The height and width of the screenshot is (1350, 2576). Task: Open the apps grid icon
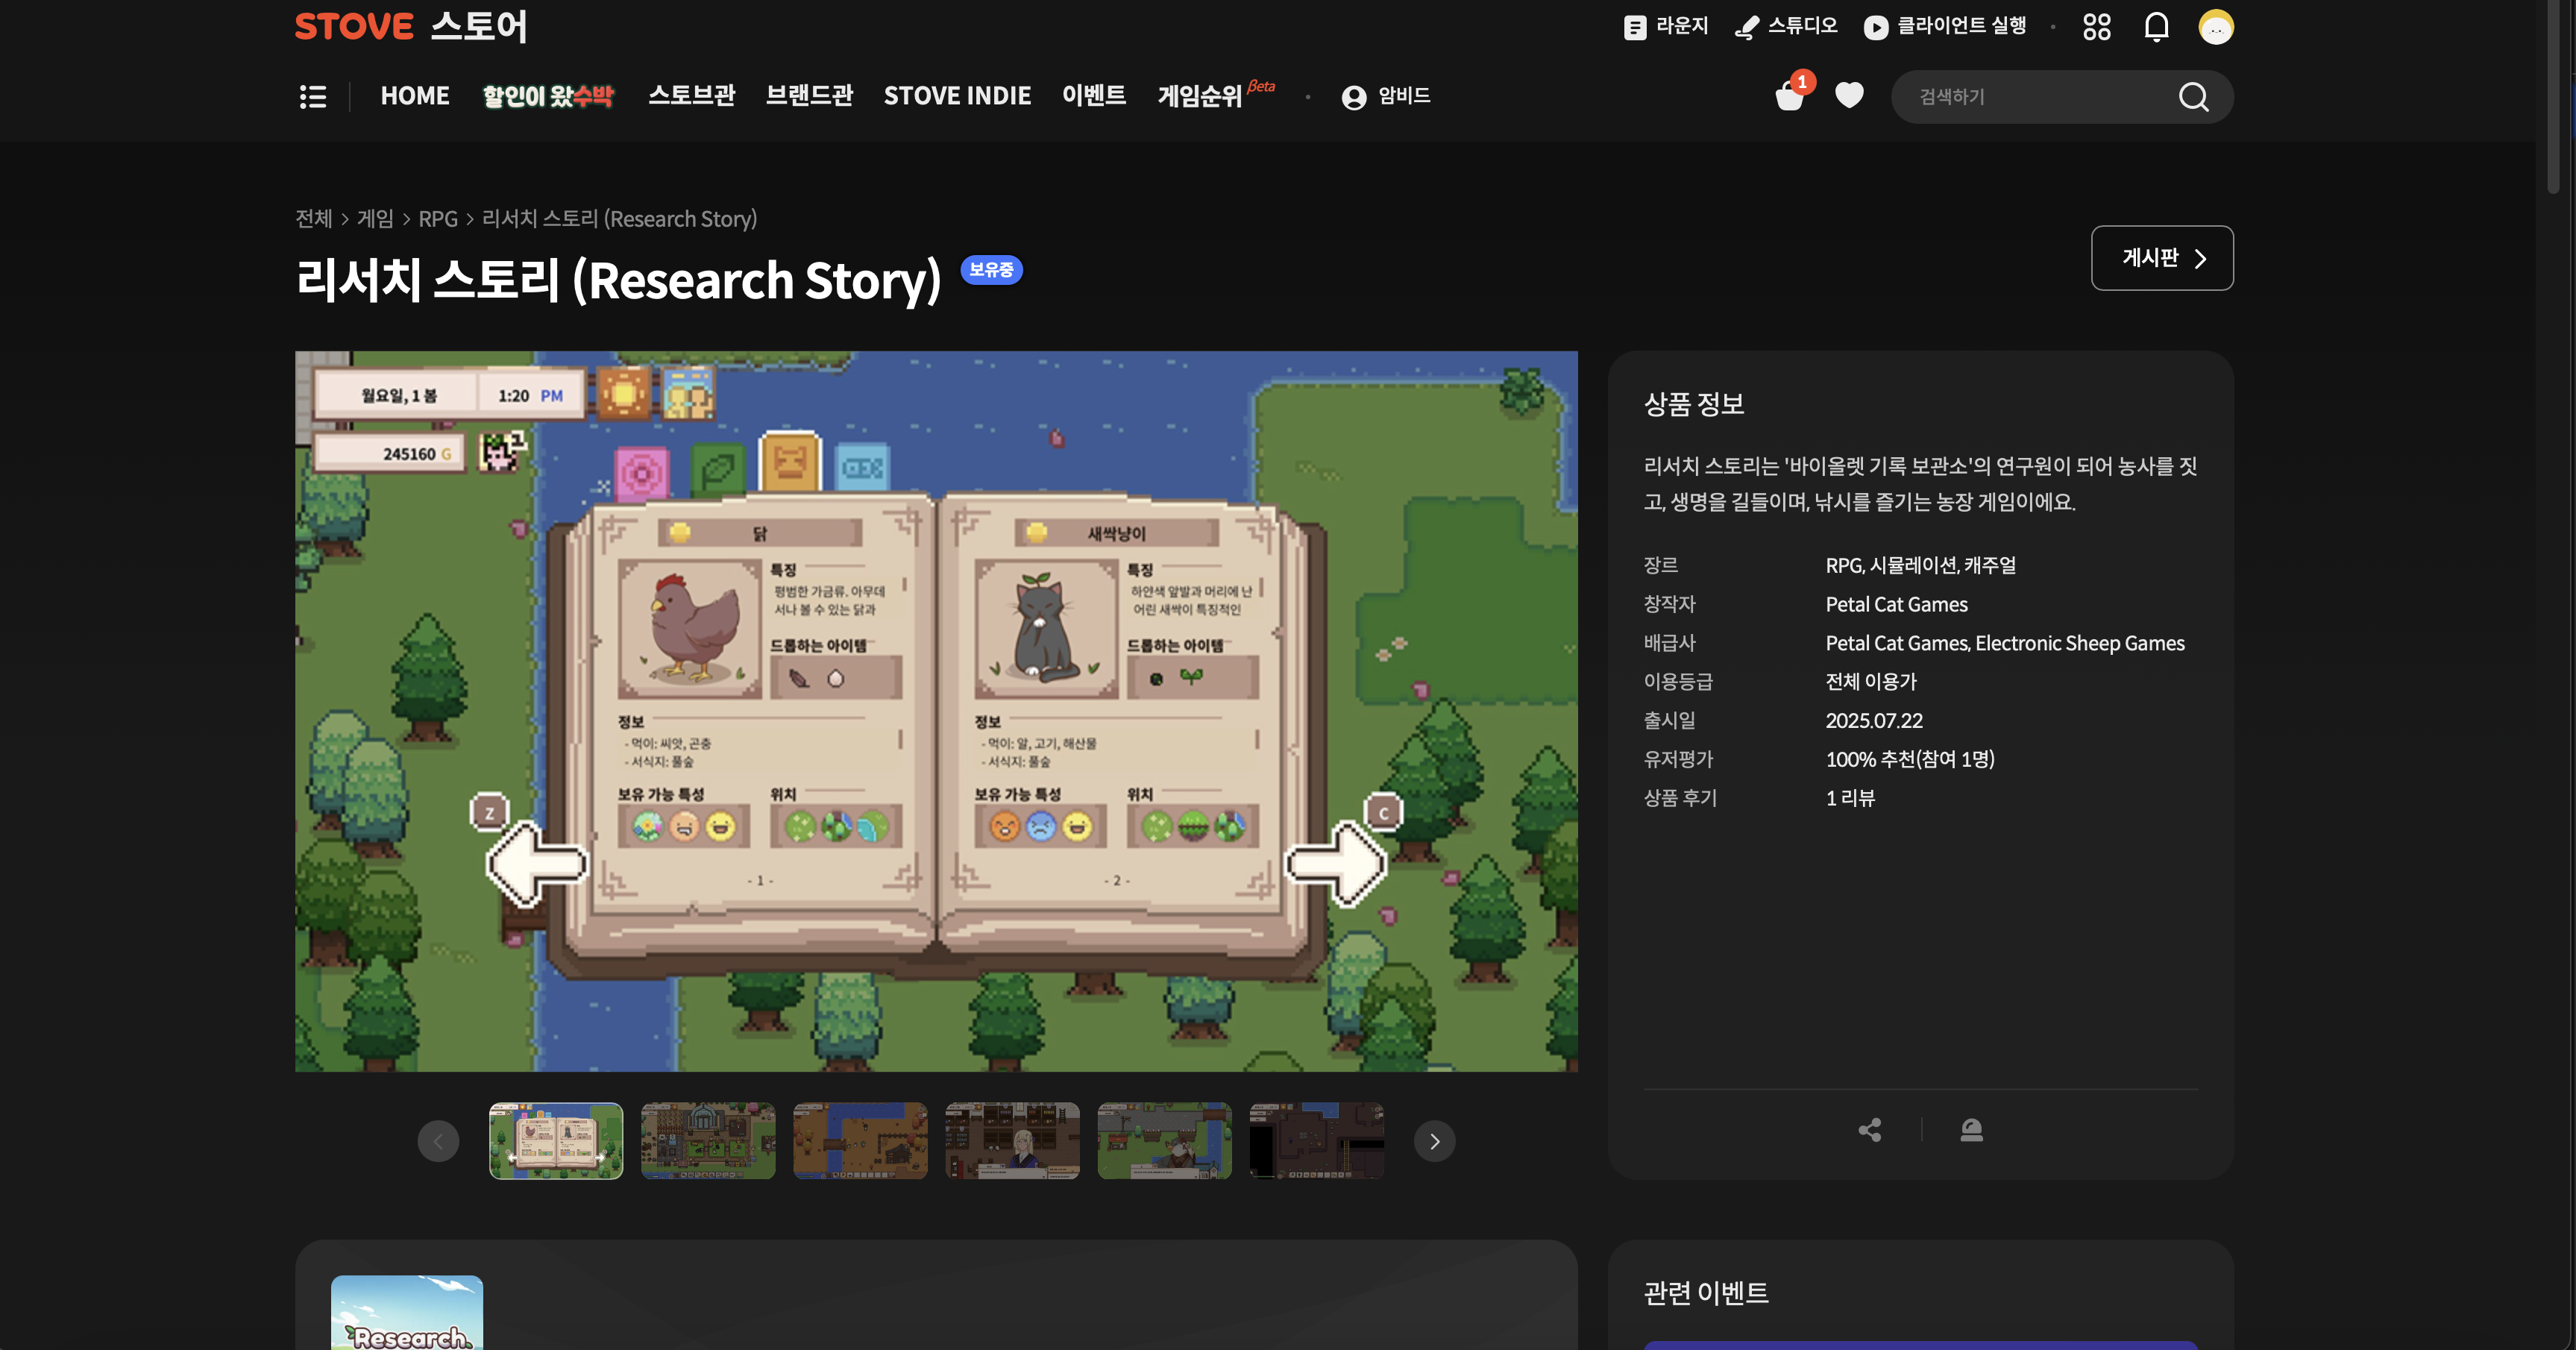point(2097,27)
